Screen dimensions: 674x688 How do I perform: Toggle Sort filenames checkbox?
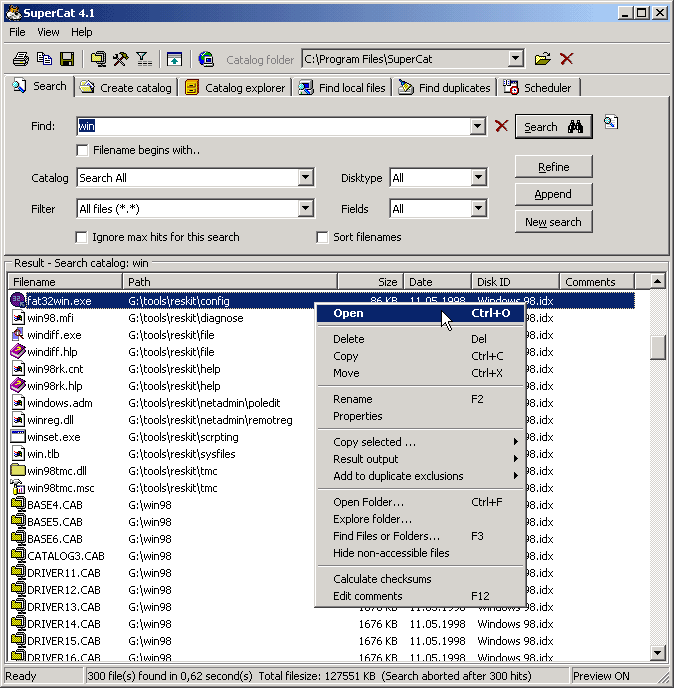coord(322,237)
